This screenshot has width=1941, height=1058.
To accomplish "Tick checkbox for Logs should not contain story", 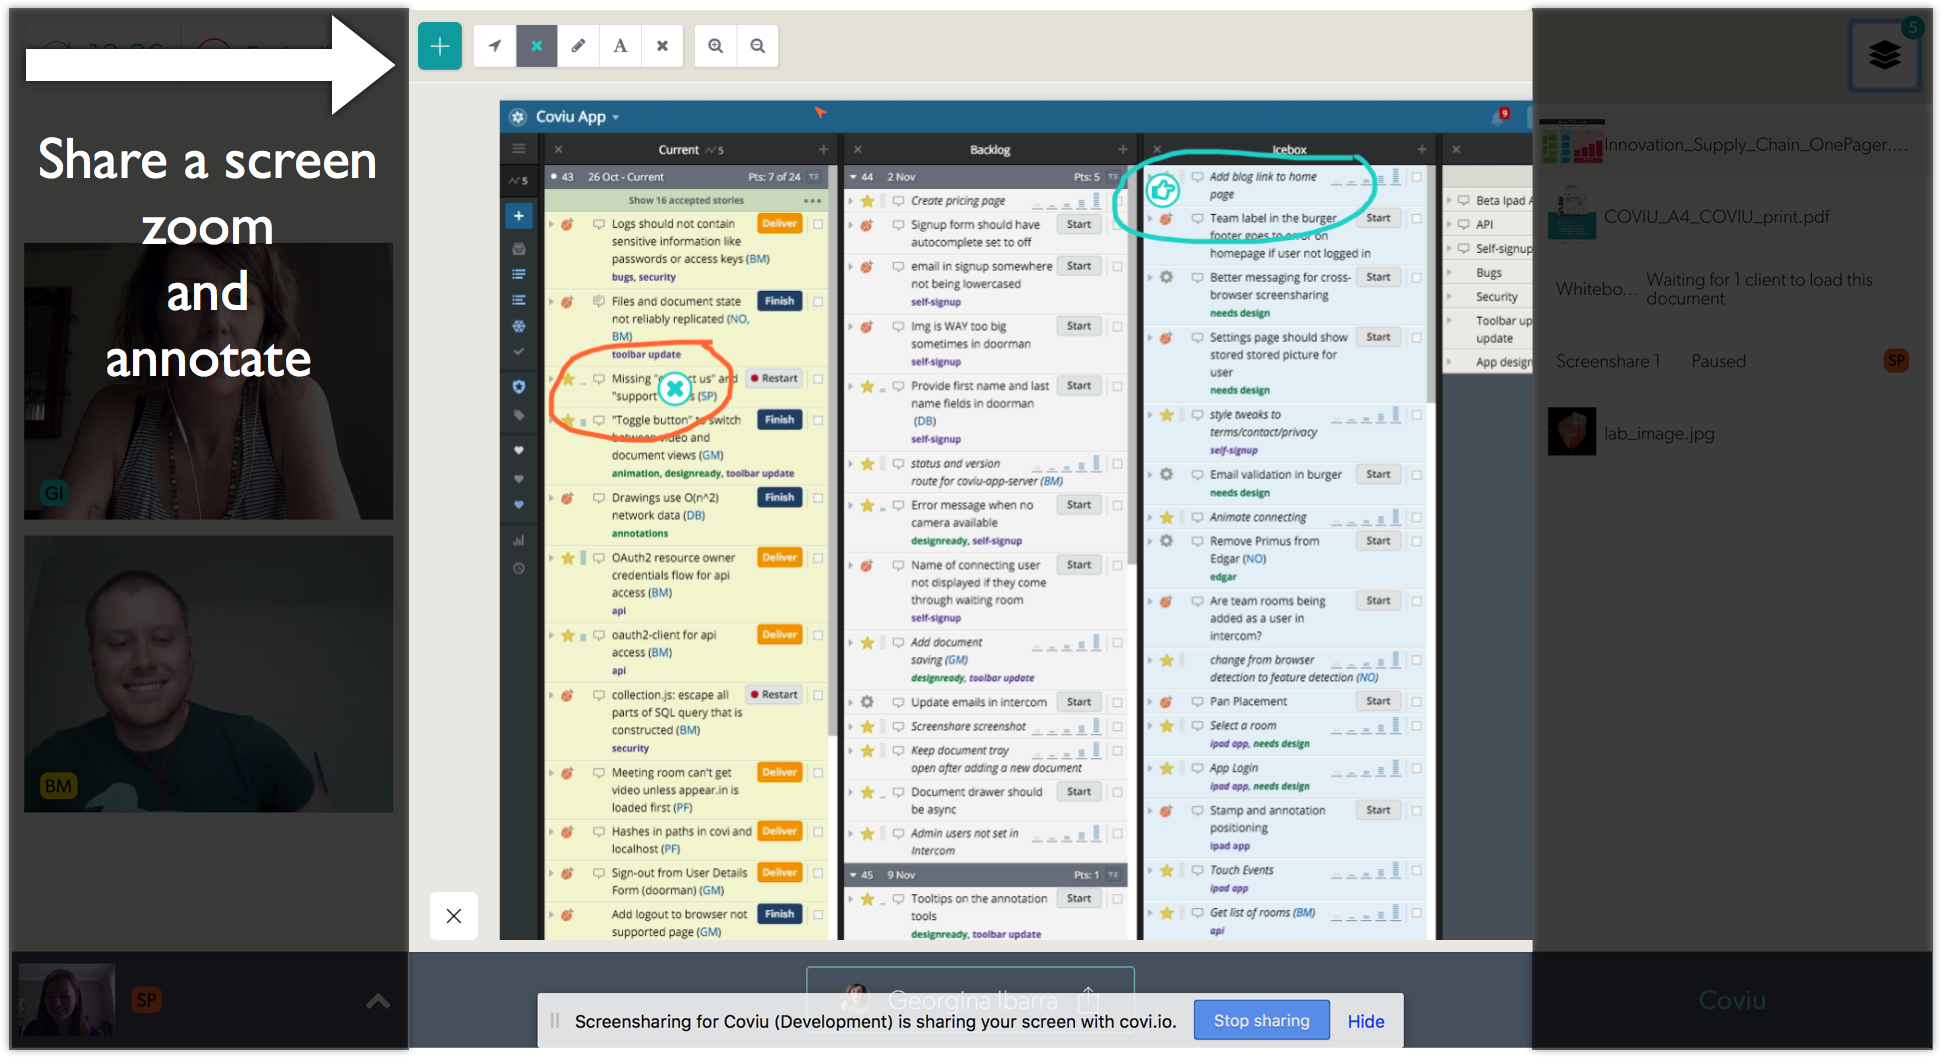I will 818,224.
